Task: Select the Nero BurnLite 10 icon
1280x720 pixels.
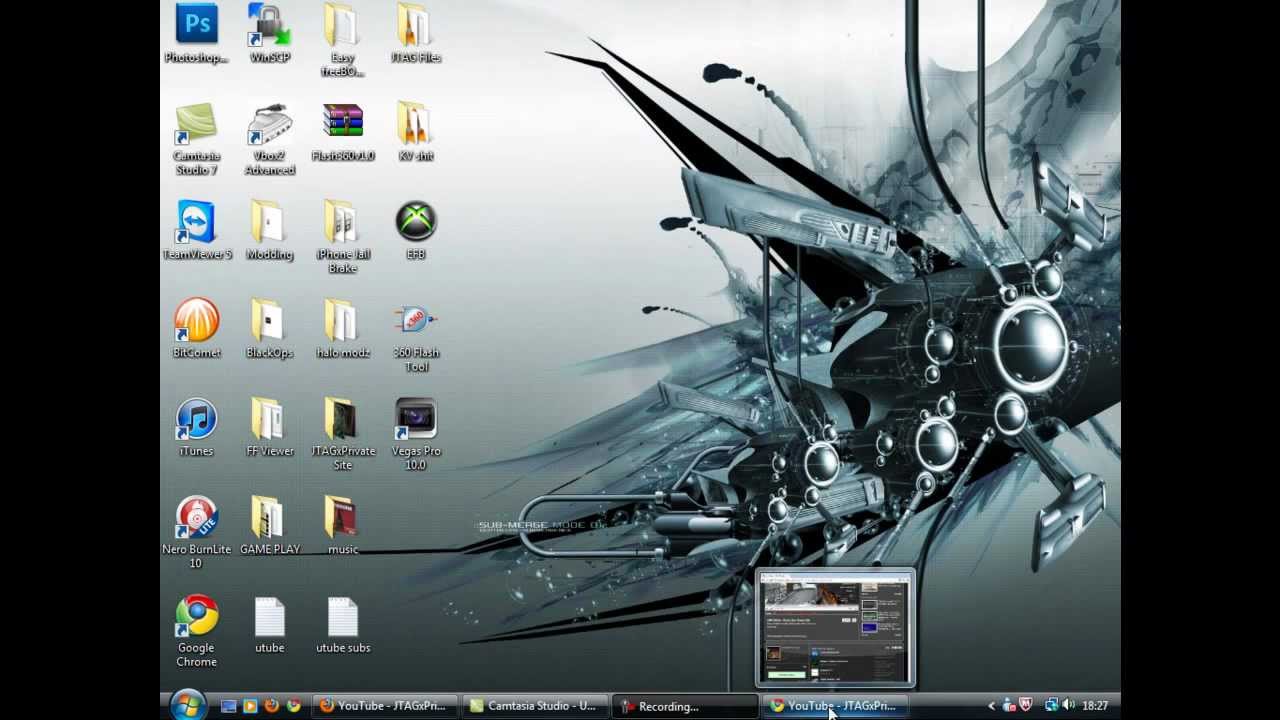Action: point(197,533)
